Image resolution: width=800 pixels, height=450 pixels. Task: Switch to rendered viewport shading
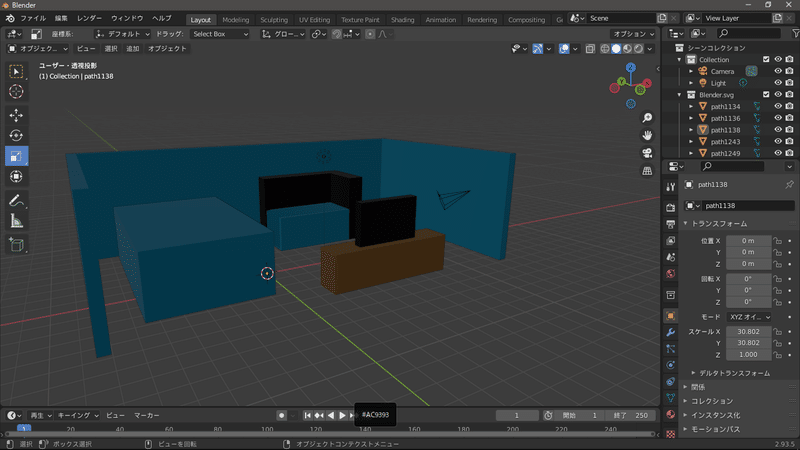639,48
